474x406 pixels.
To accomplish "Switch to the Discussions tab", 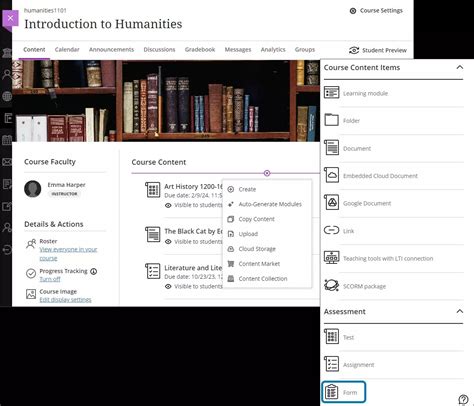I will tap(159, 50).
